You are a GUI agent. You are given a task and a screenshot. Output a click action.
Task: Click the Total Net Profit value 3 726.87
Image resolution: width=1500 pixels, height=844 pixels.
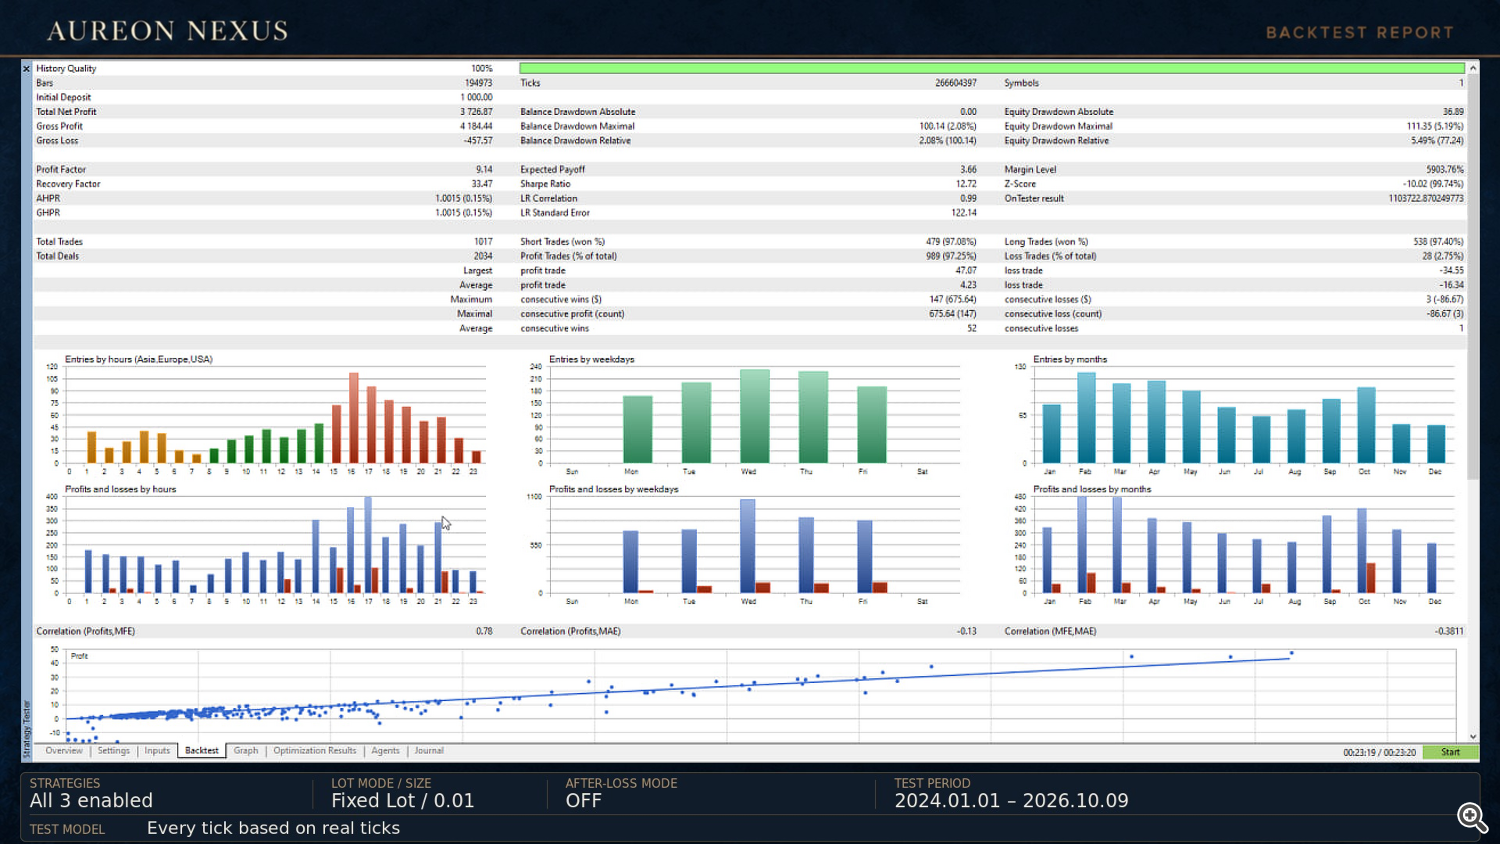tap(476, 112)
